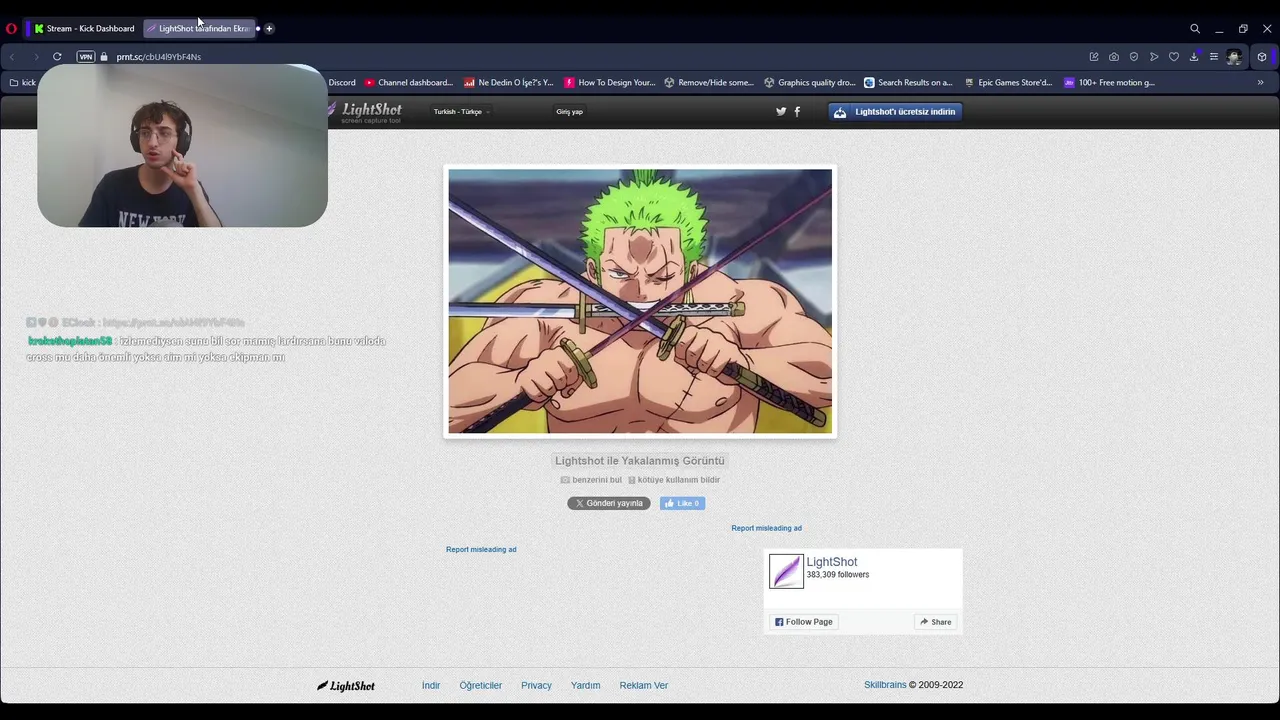
Task: Open the Öğreticiler footer link
Action: (x=481, y=685)
